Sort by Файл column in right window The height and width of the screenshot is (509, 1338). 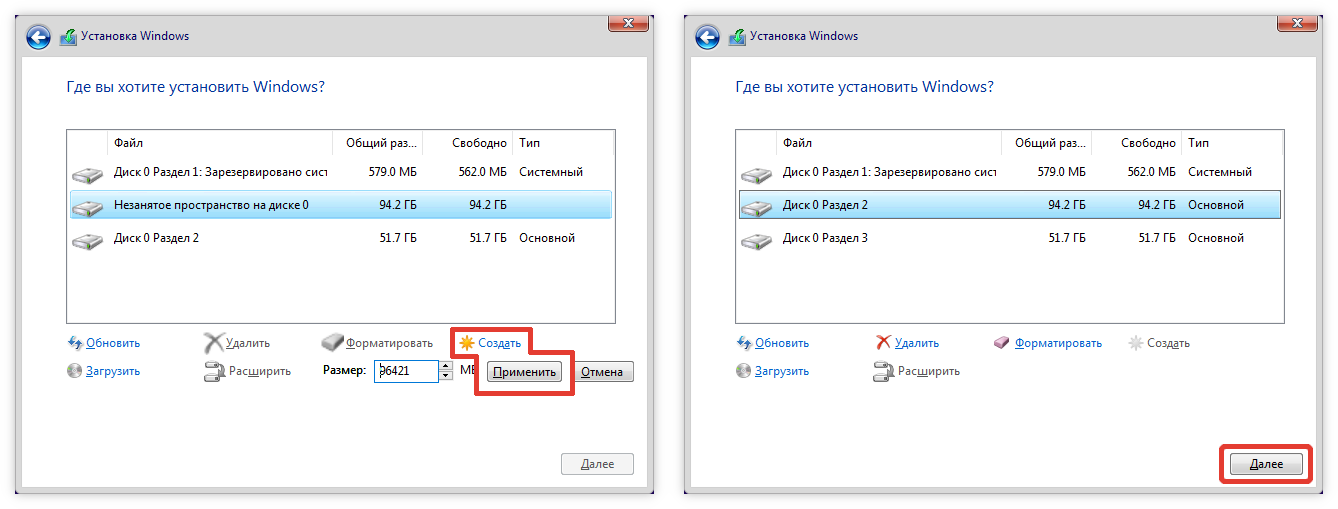click(x=889, y=143)
